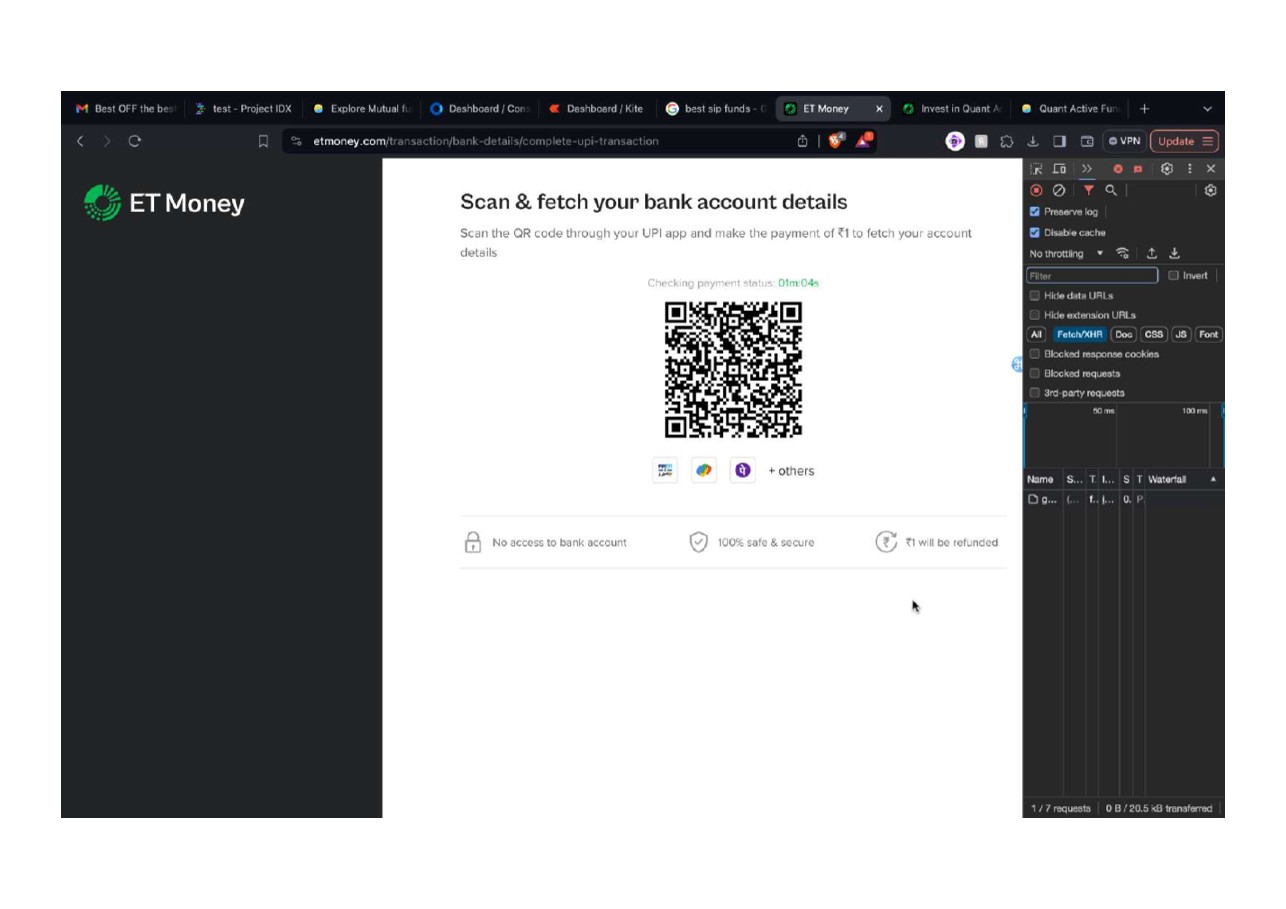Switch to test - Project IDX tab

pyautogui.click(x=243, y=109)
